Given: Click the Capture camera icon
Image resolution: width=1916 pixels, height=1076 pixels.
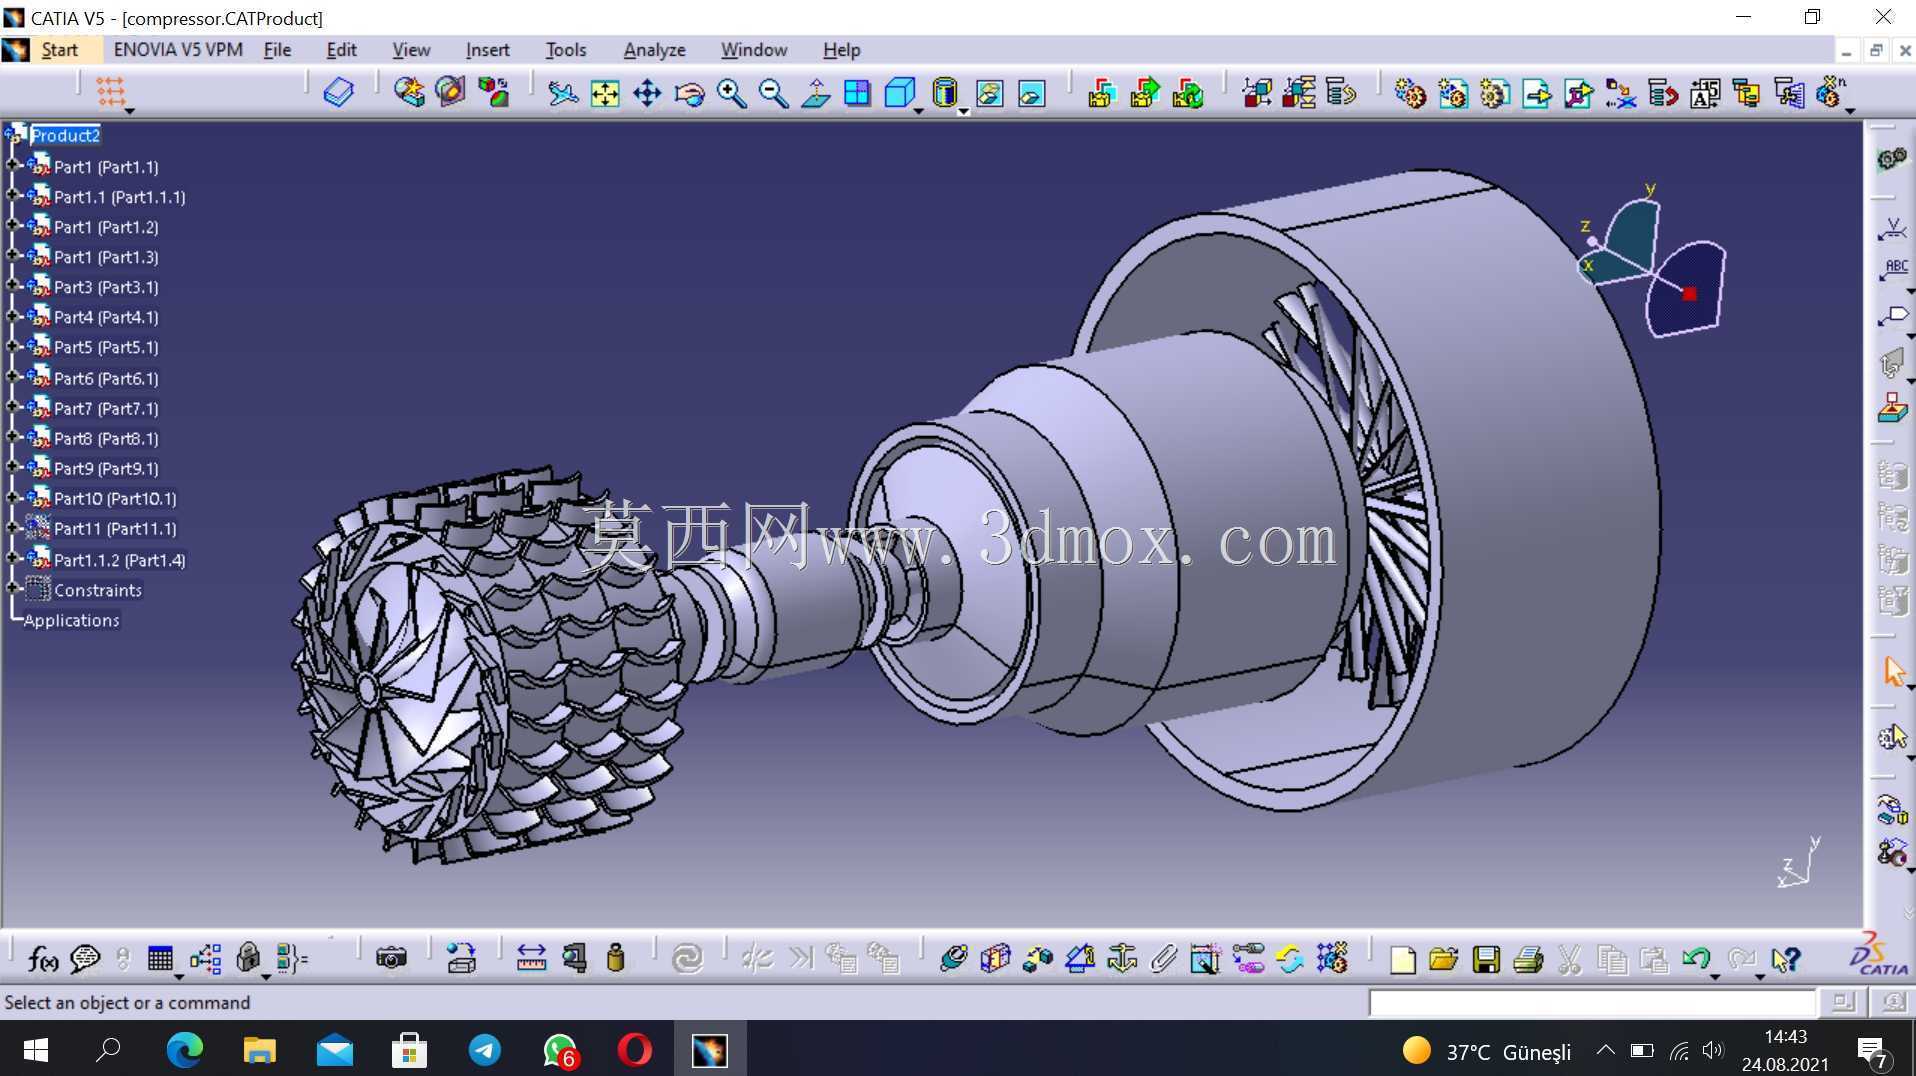Looking at the screenshot, I should point(391,958).
